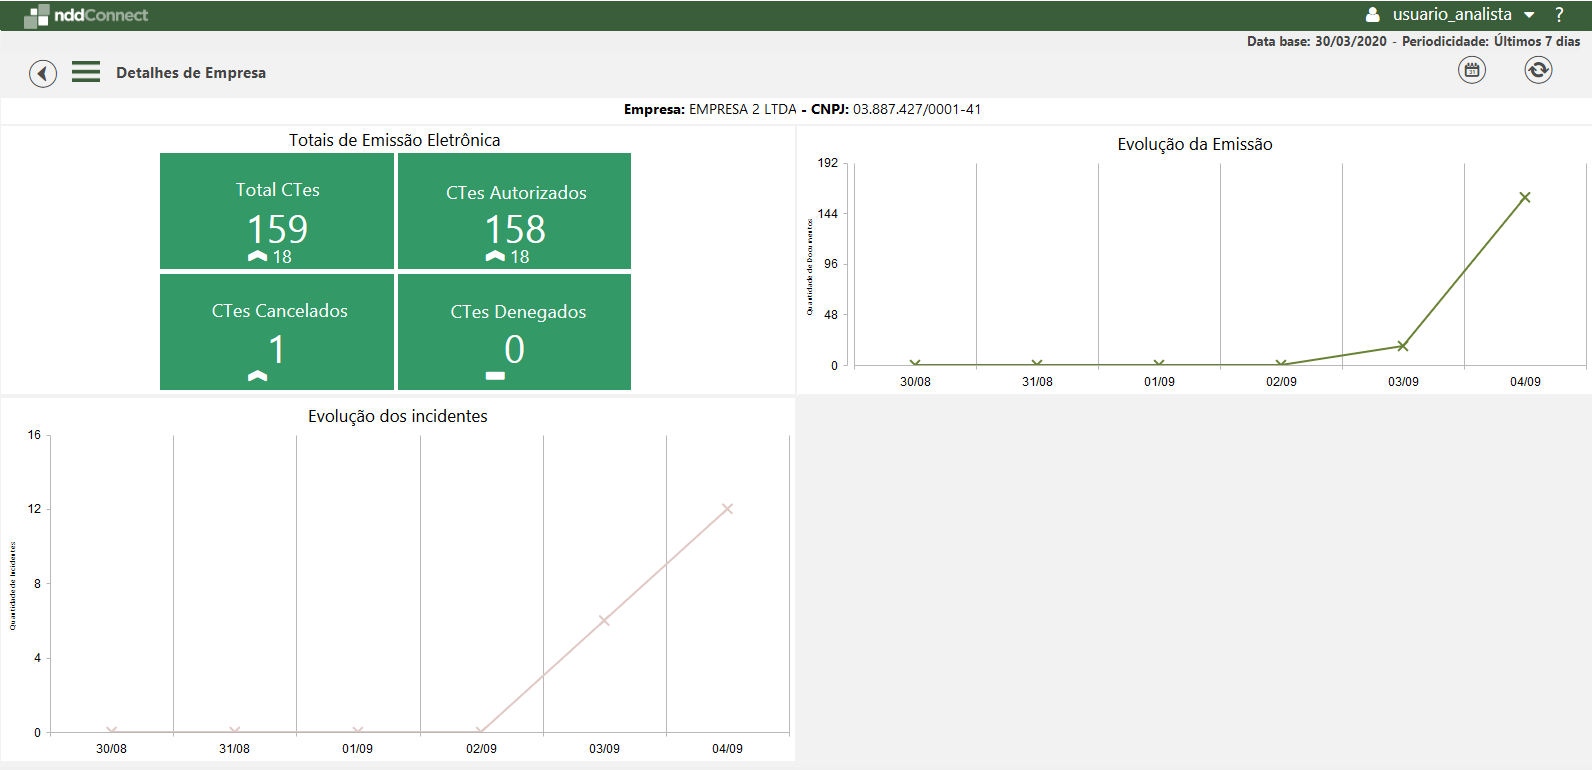This screenshot has width=1592, height=770.
Task: Open the usuario_analista account menu
Action: click(x=1451, y=15)
